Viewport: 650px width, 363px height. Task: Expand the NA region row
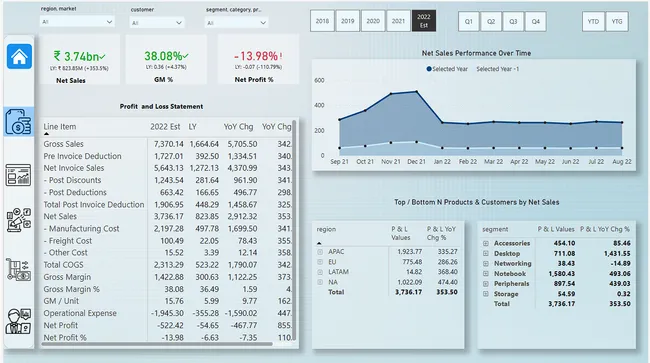pos(320,282)
